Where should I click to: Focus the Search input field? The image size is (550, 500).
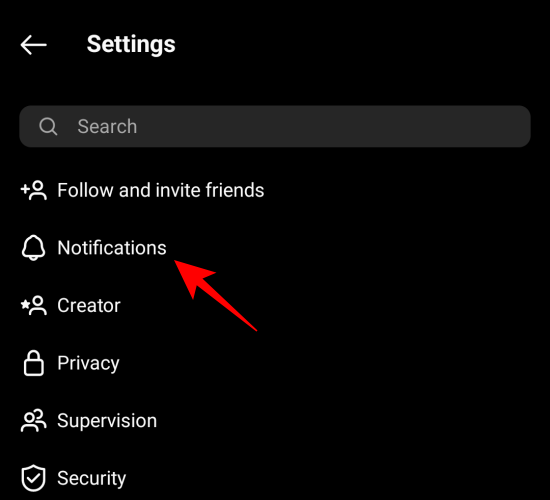275,126
